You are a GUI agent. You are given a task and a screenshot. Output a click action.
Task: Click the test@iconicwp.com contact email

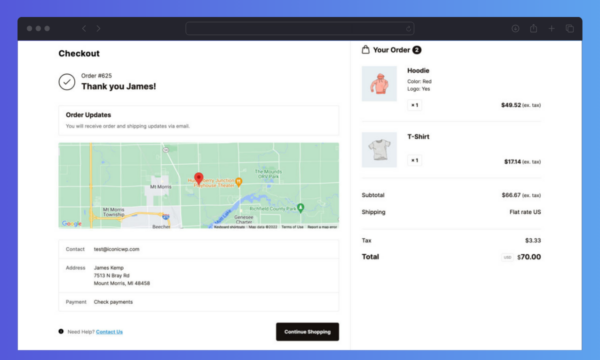tap(116, 249)
